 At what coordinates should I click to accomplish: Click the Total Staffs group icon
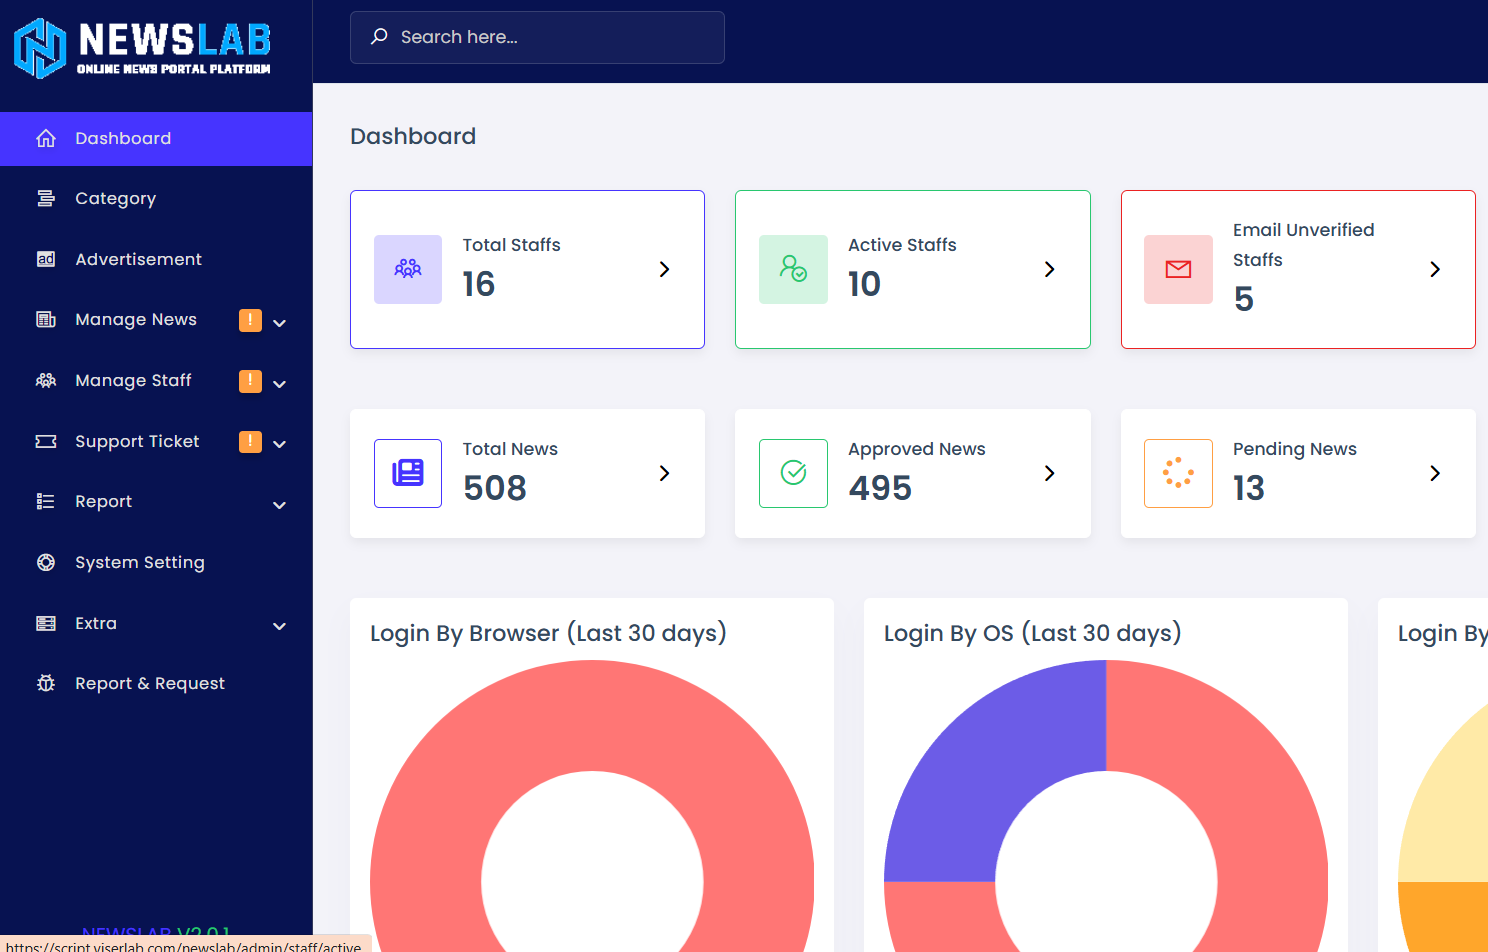[x=408, y=269]
